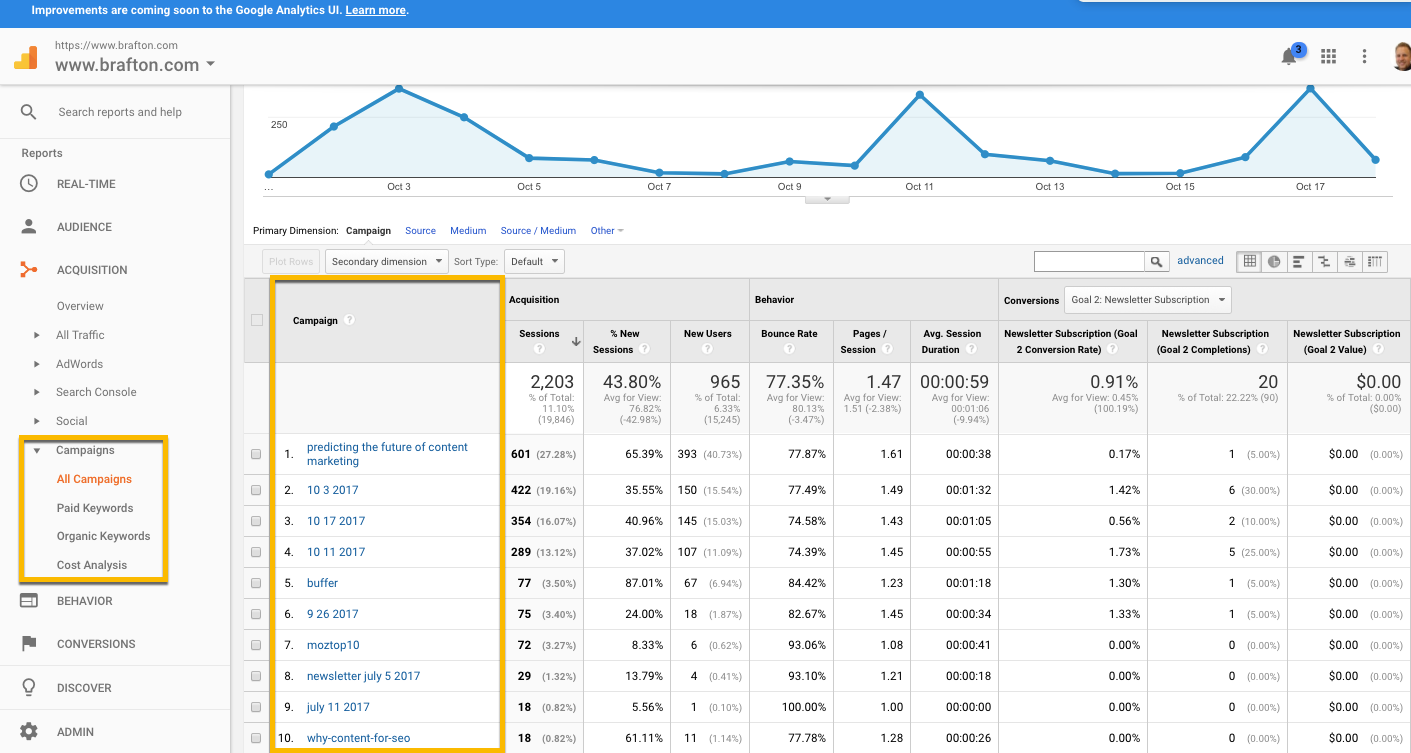Select the data table view icon
The width and height of the screenshot is (1411, 753).
pos(1249,262)
